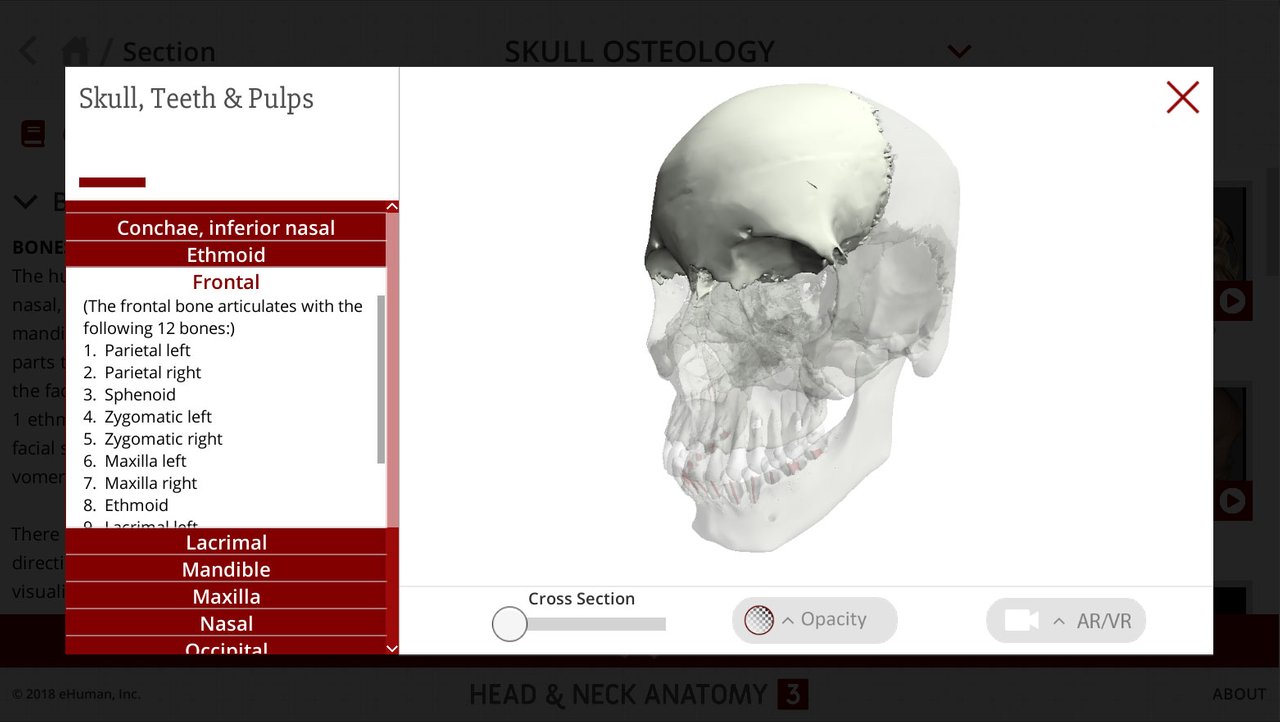Click the Skull Osteology heading
1280x722 pixels.
coord(639,51)
